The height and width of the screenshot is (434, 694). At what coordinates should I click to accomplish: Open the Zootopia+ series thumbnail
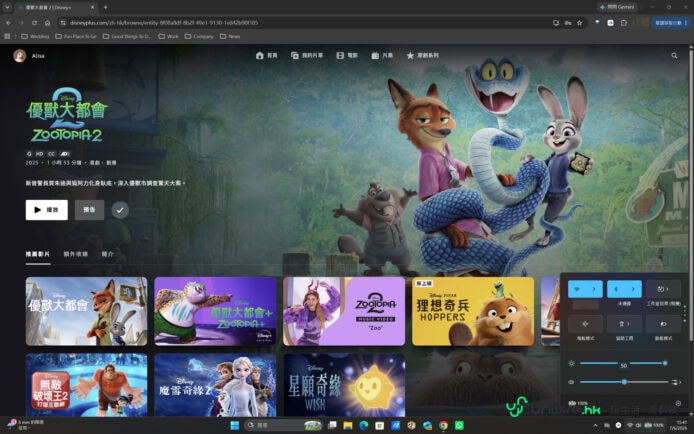pyautogui.click(x=215, y=311)
